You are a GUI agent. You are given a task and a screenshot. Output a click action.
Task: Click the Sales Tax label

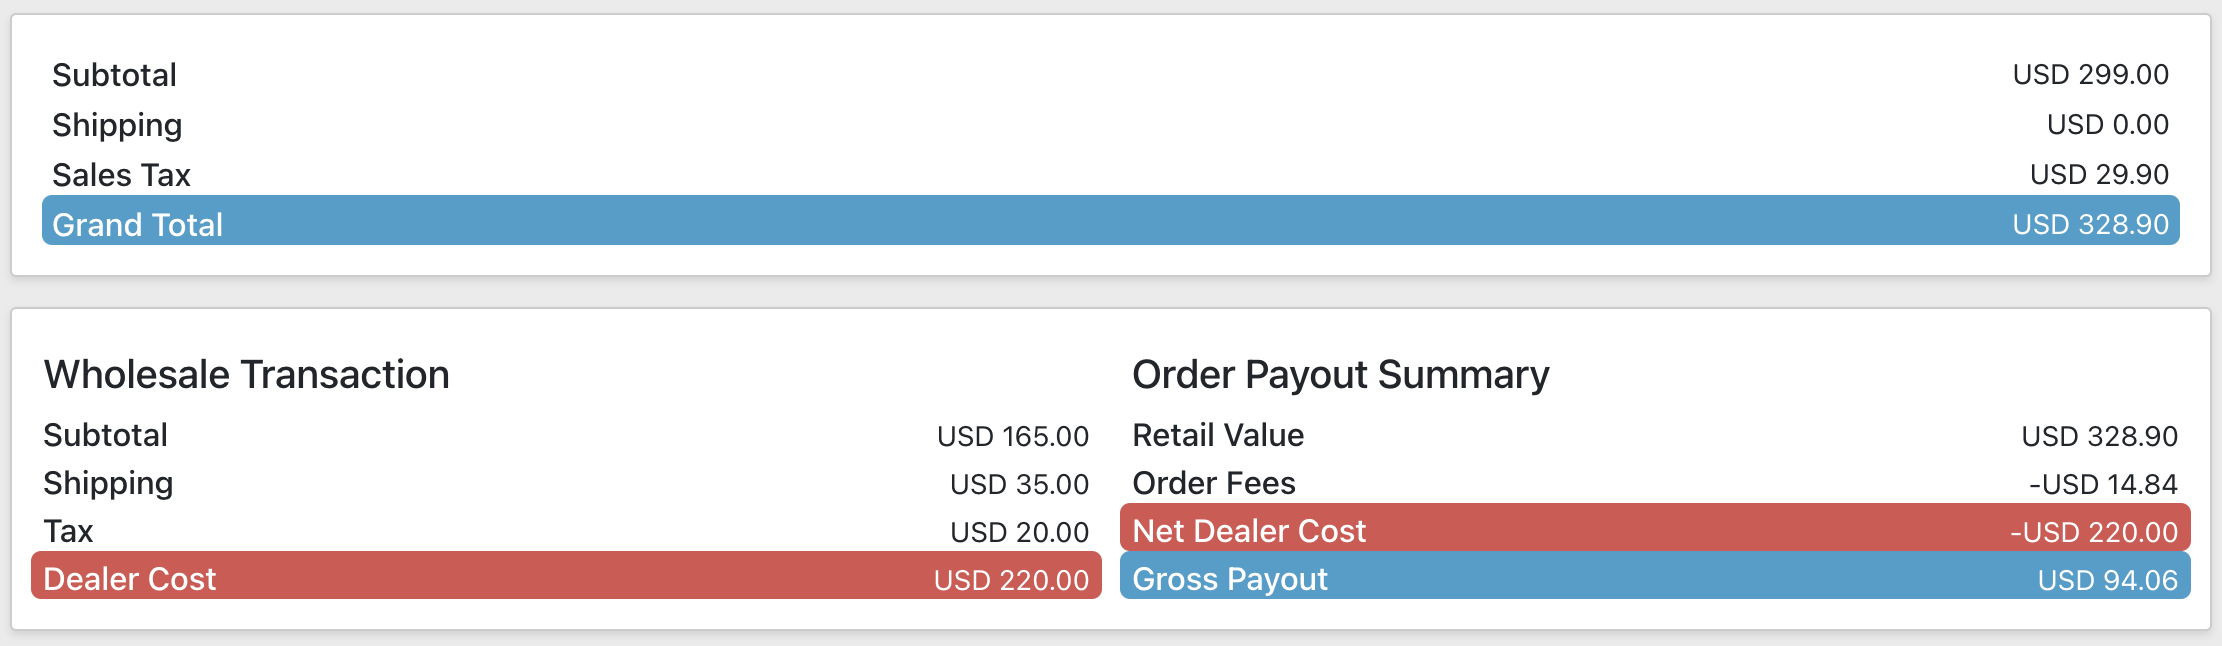[121, 175]
